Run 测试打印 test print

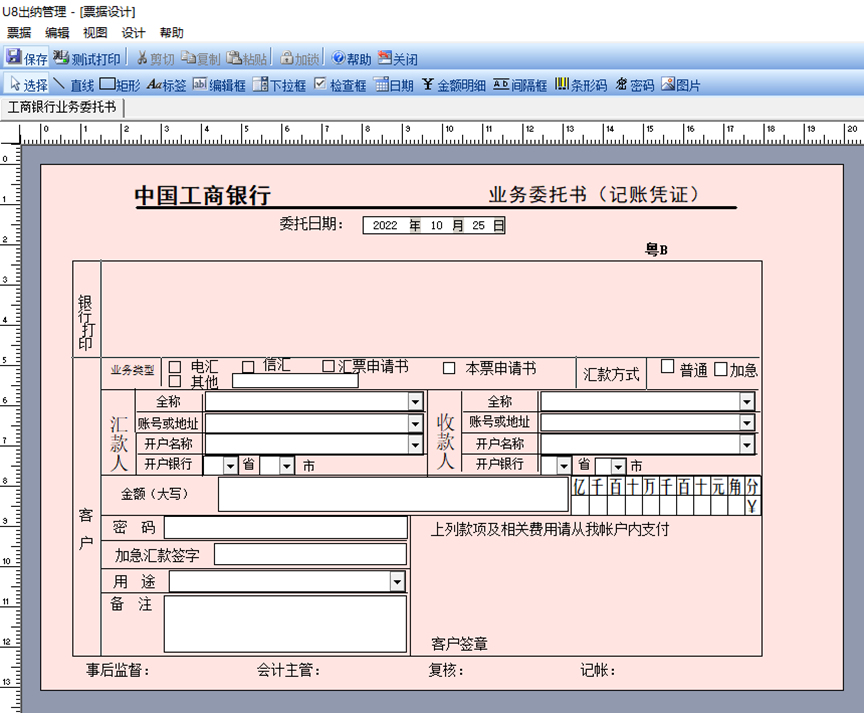tap(87, 58)
